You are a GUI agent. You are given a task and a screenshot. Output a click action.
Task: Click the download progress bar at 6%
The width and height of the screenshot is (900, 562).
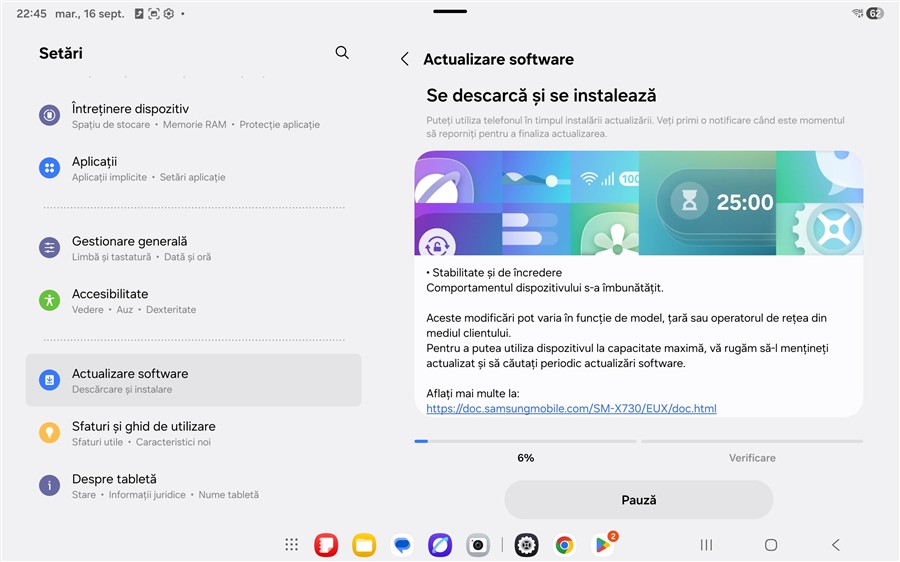525,441
